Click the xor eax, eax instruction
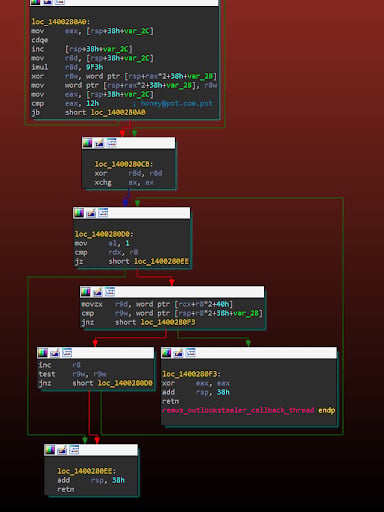 (196, 383)
